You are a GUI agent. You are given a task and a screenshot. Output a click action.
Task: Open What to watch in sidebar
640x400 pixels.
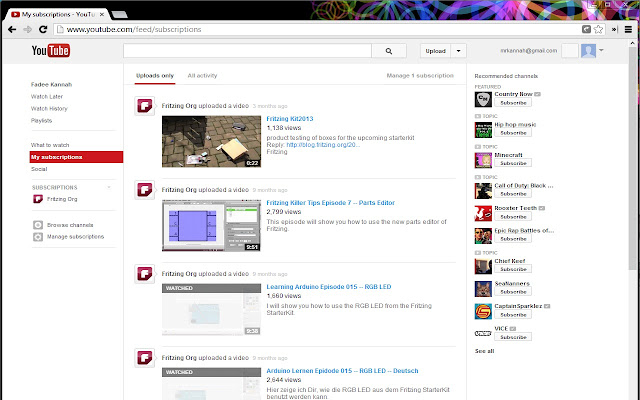point(50,145)
